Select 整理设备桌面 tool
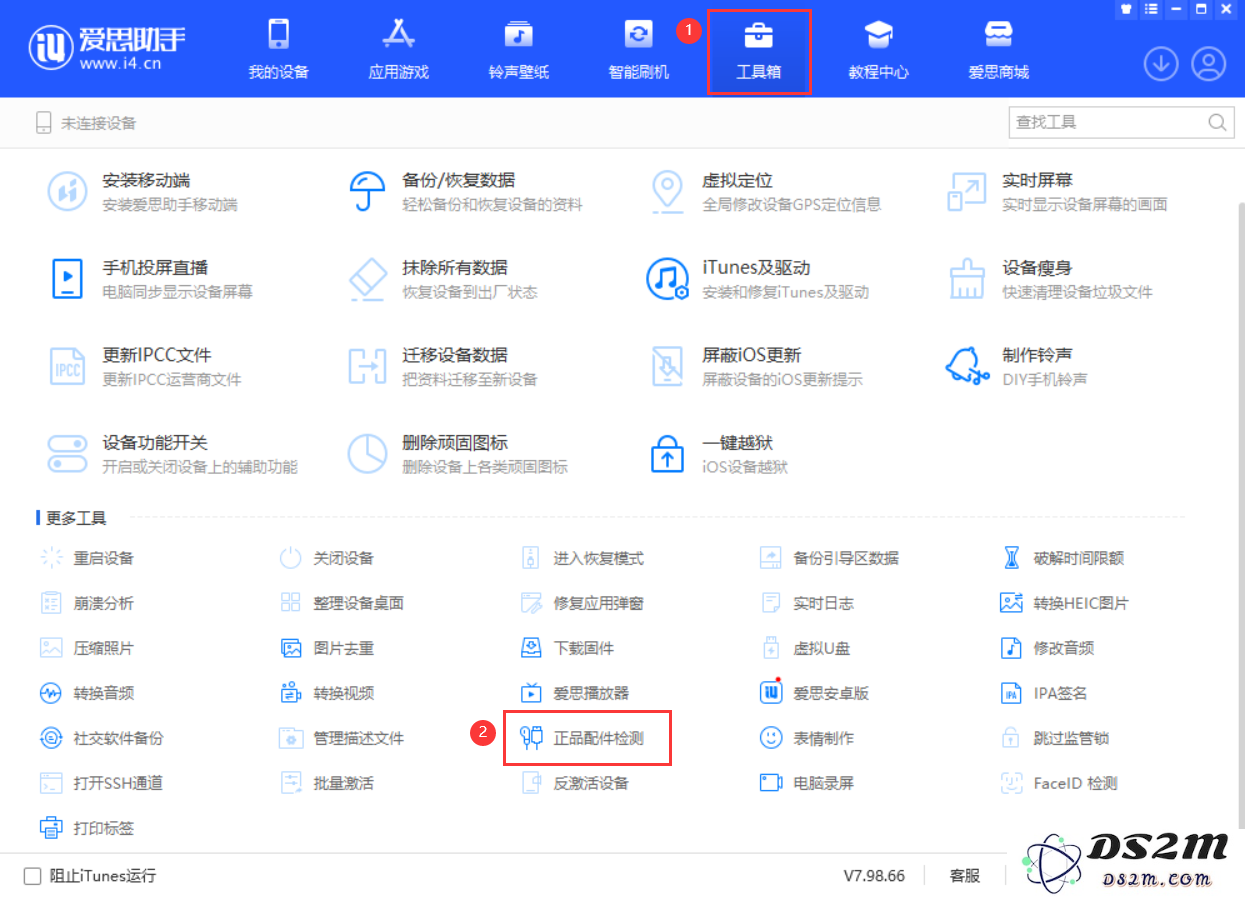 pos(343,603)
